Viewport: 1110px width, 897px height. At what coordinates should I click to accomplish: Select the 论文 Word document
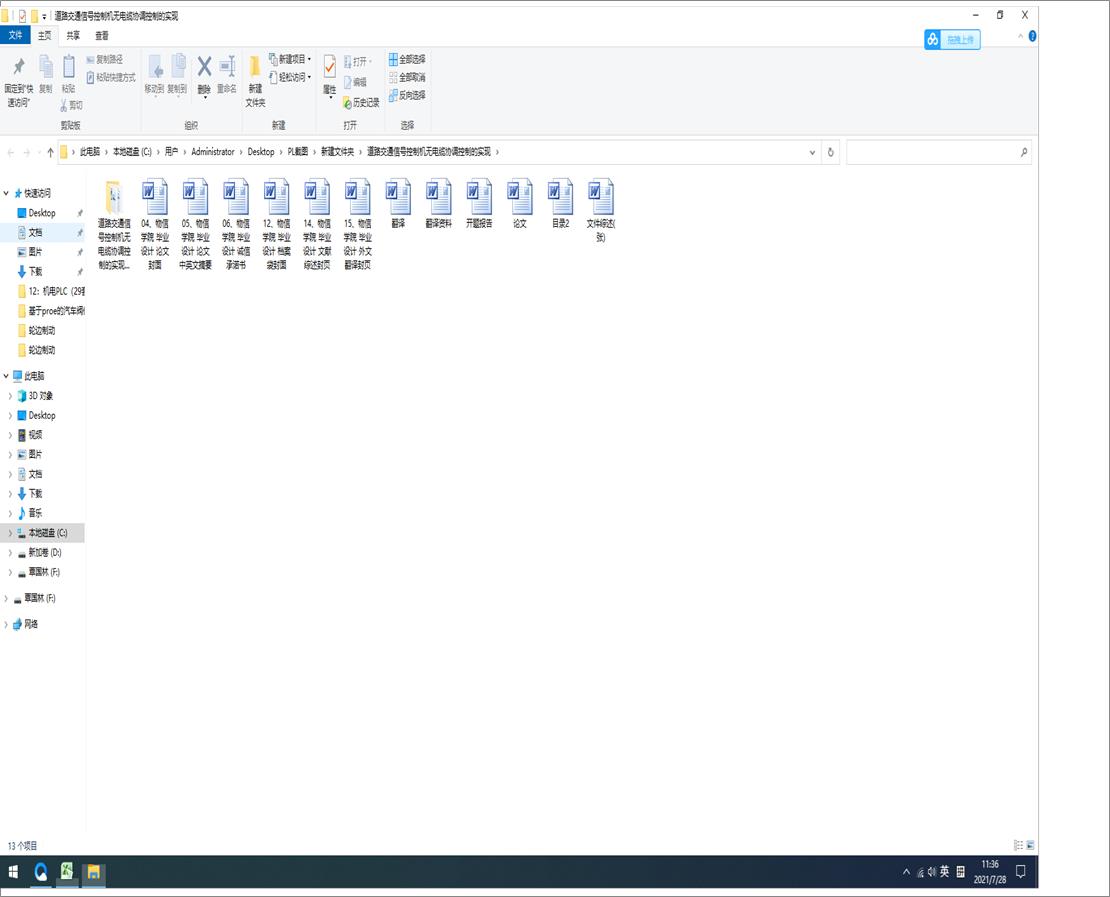point(520,205)
